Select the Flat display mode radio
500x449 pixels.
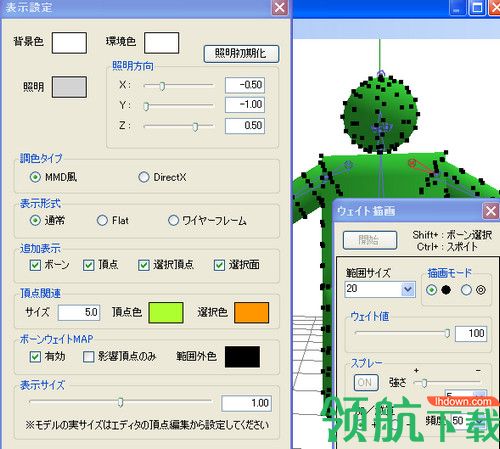point(102,220)
